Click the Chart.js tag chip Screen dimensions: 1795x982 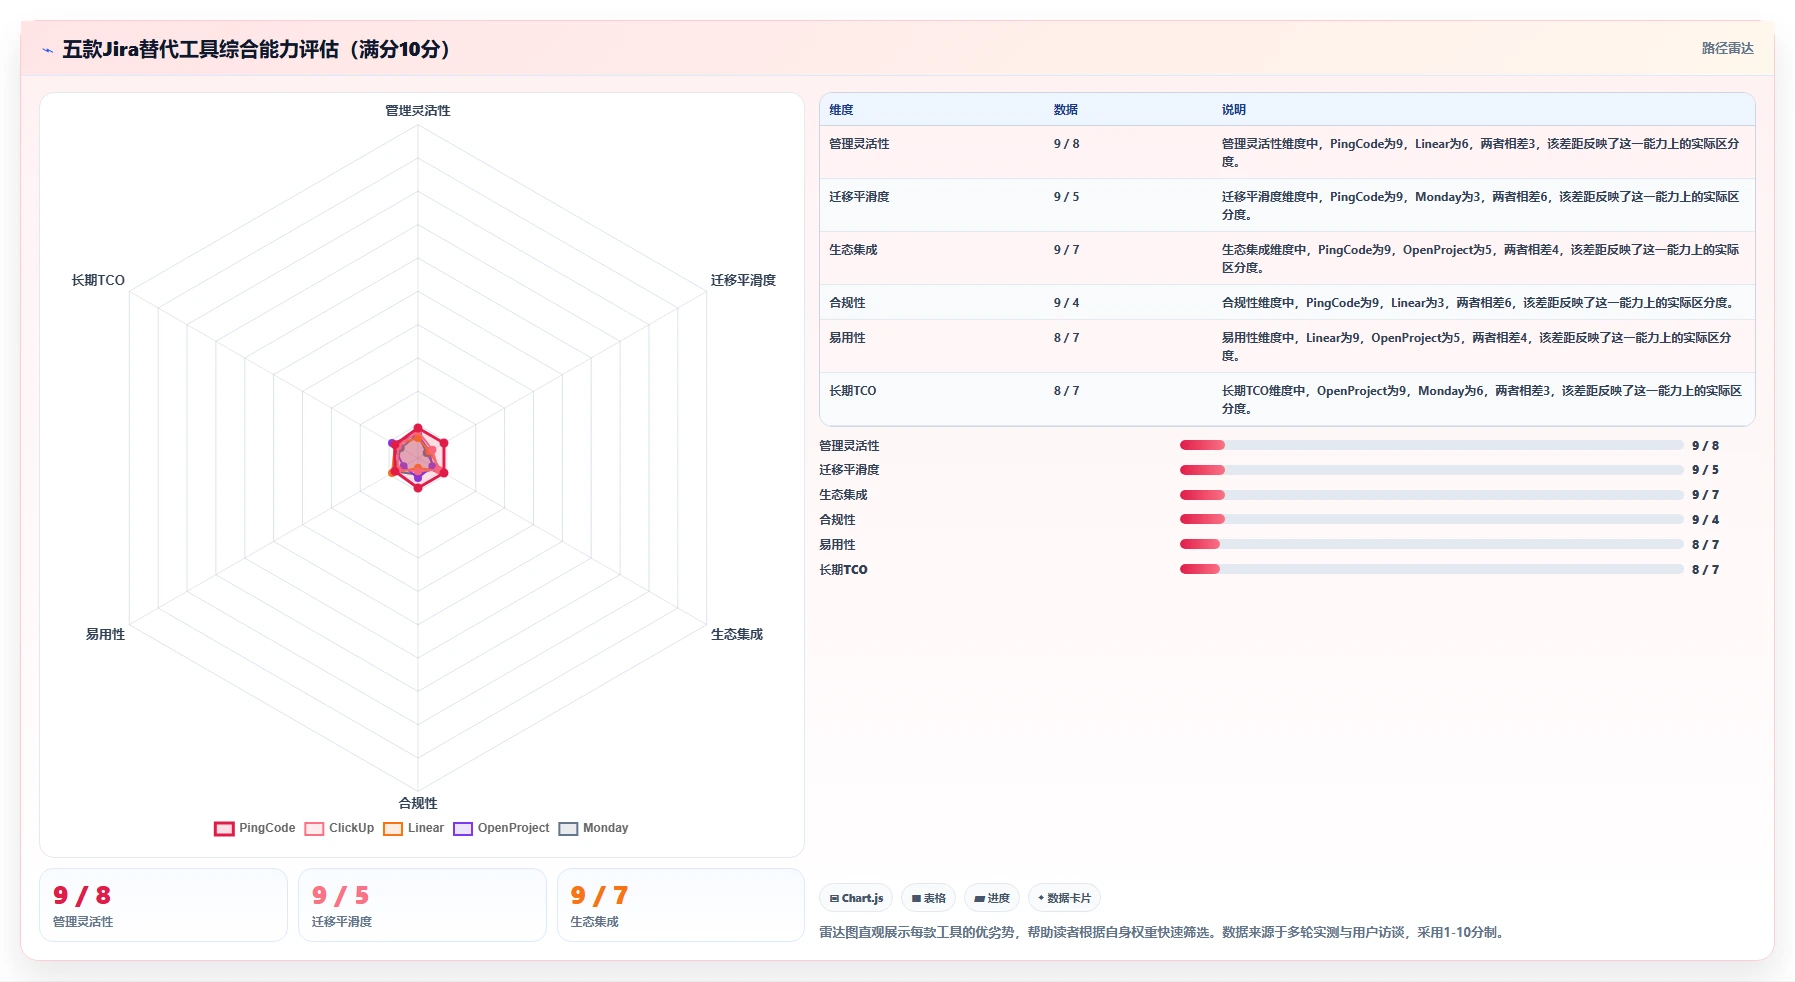[x=857, y=898]
